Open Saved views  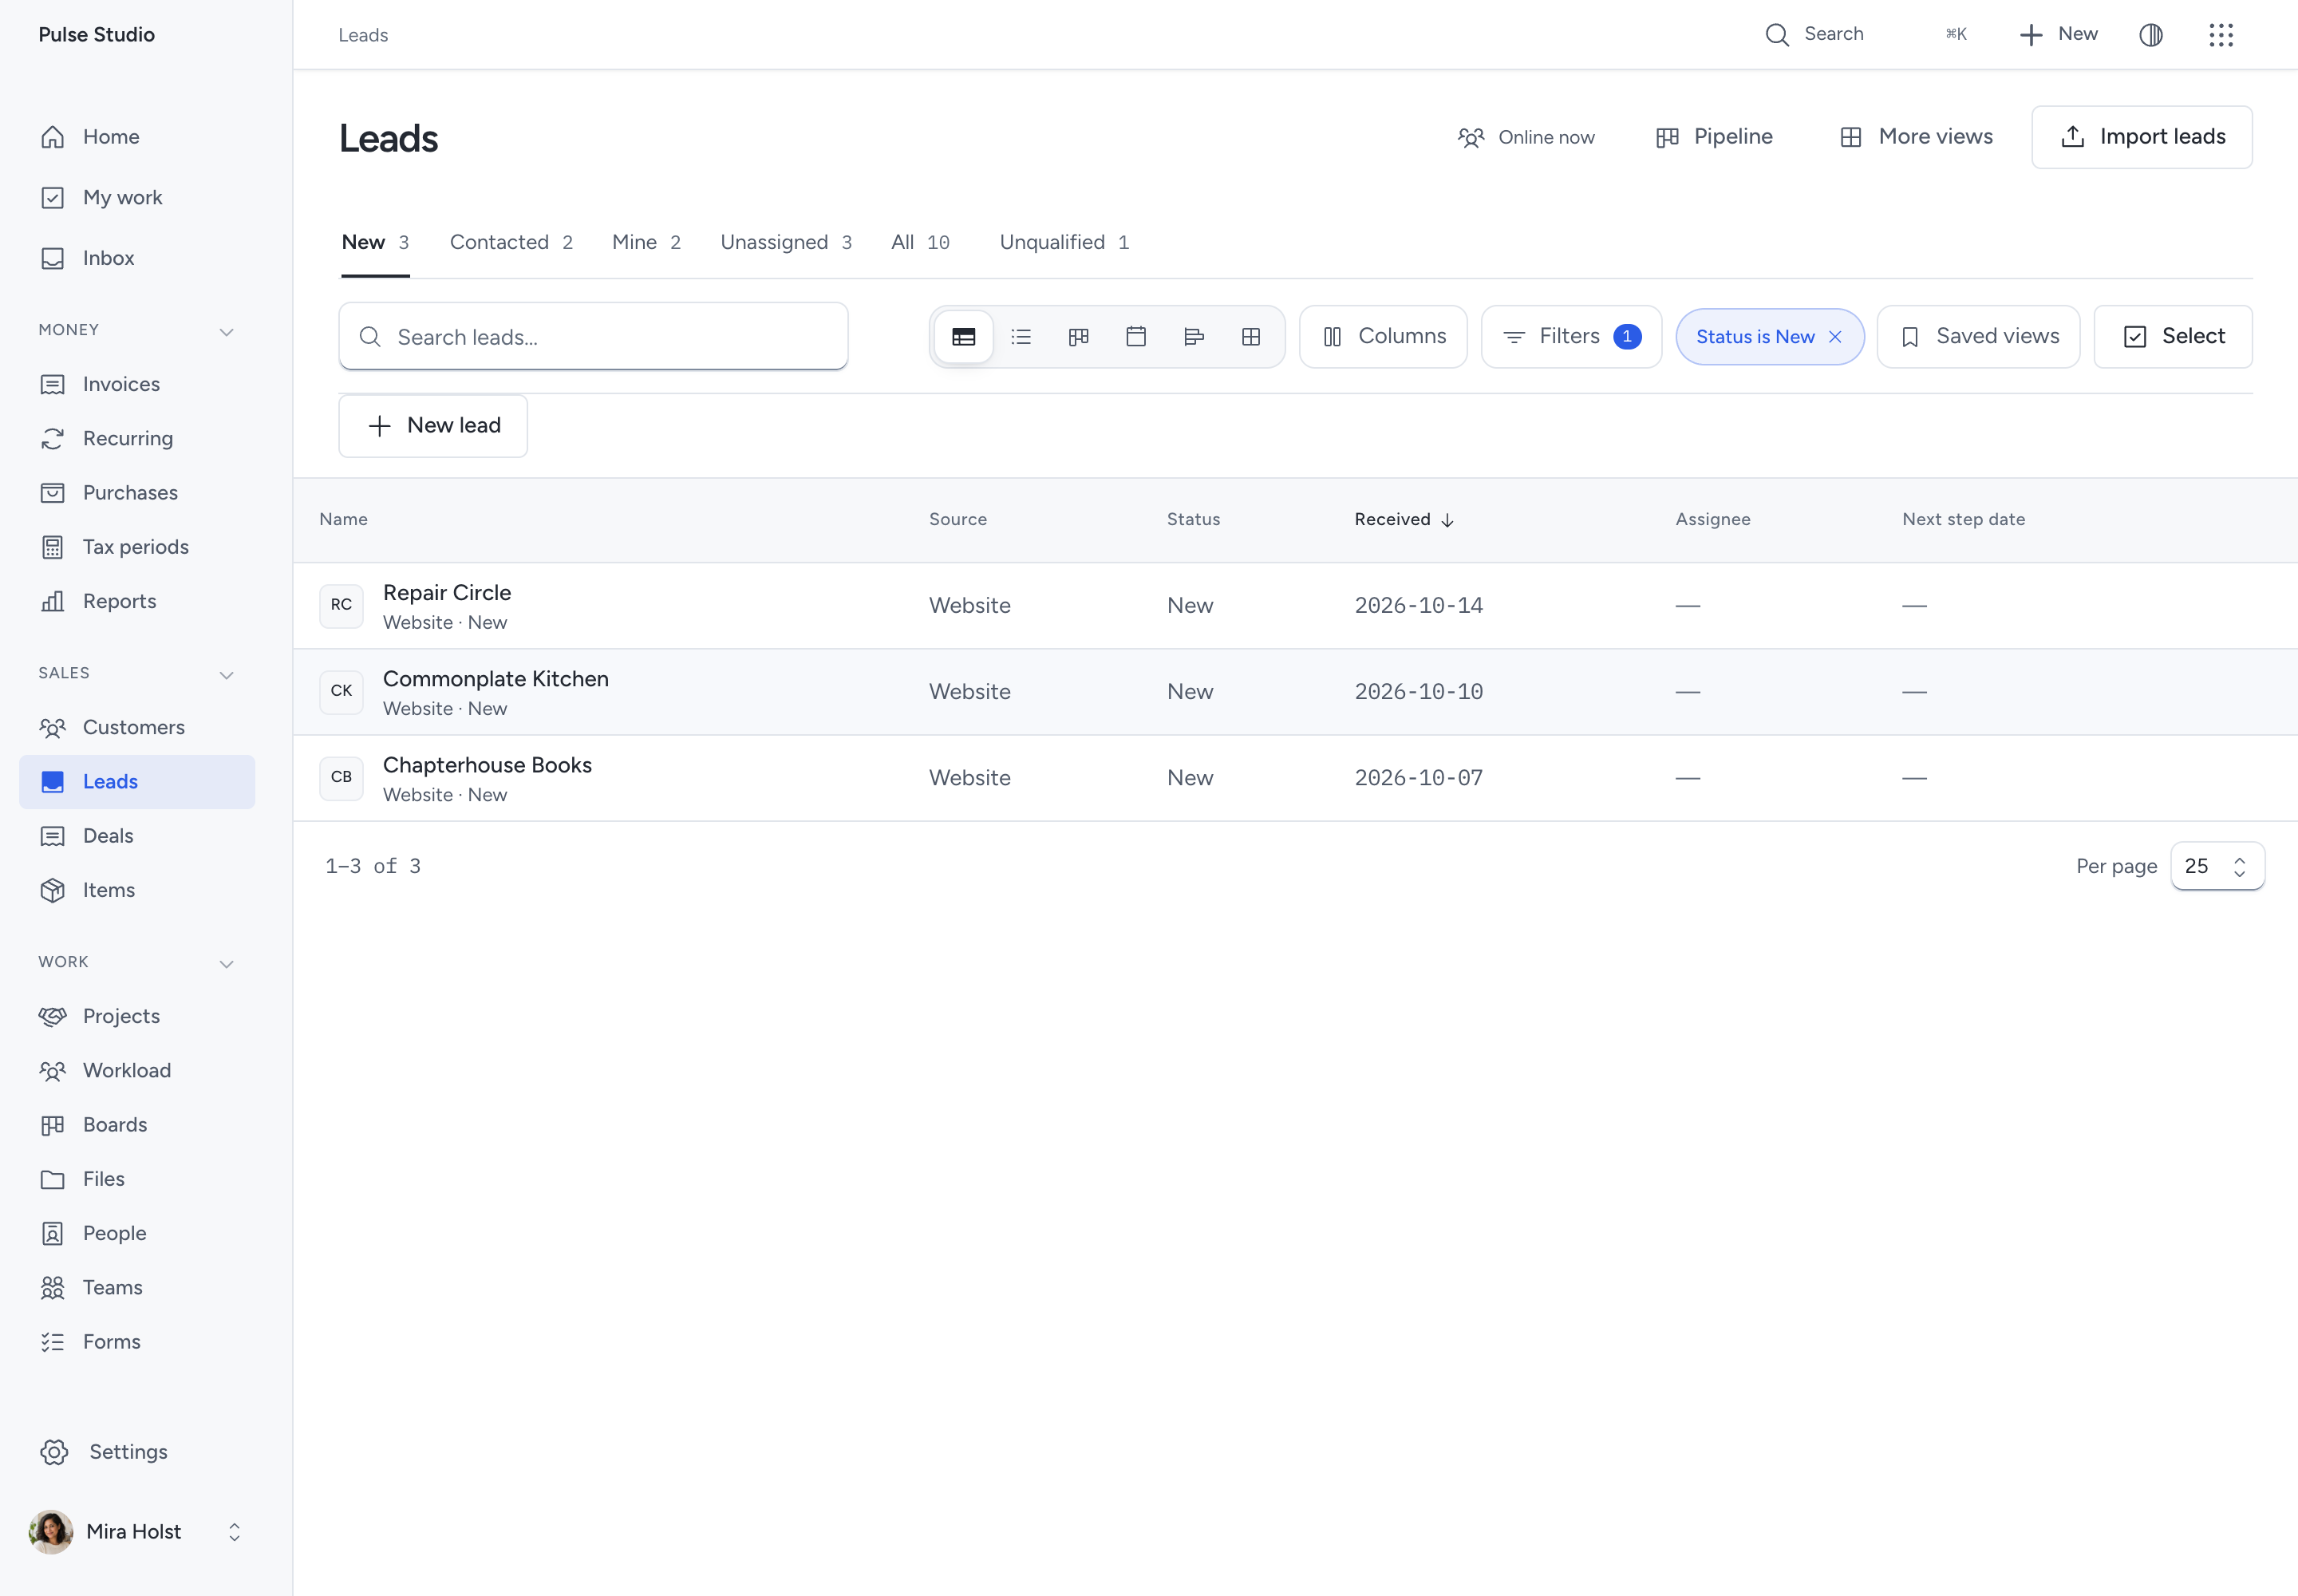click(1978, 337)
